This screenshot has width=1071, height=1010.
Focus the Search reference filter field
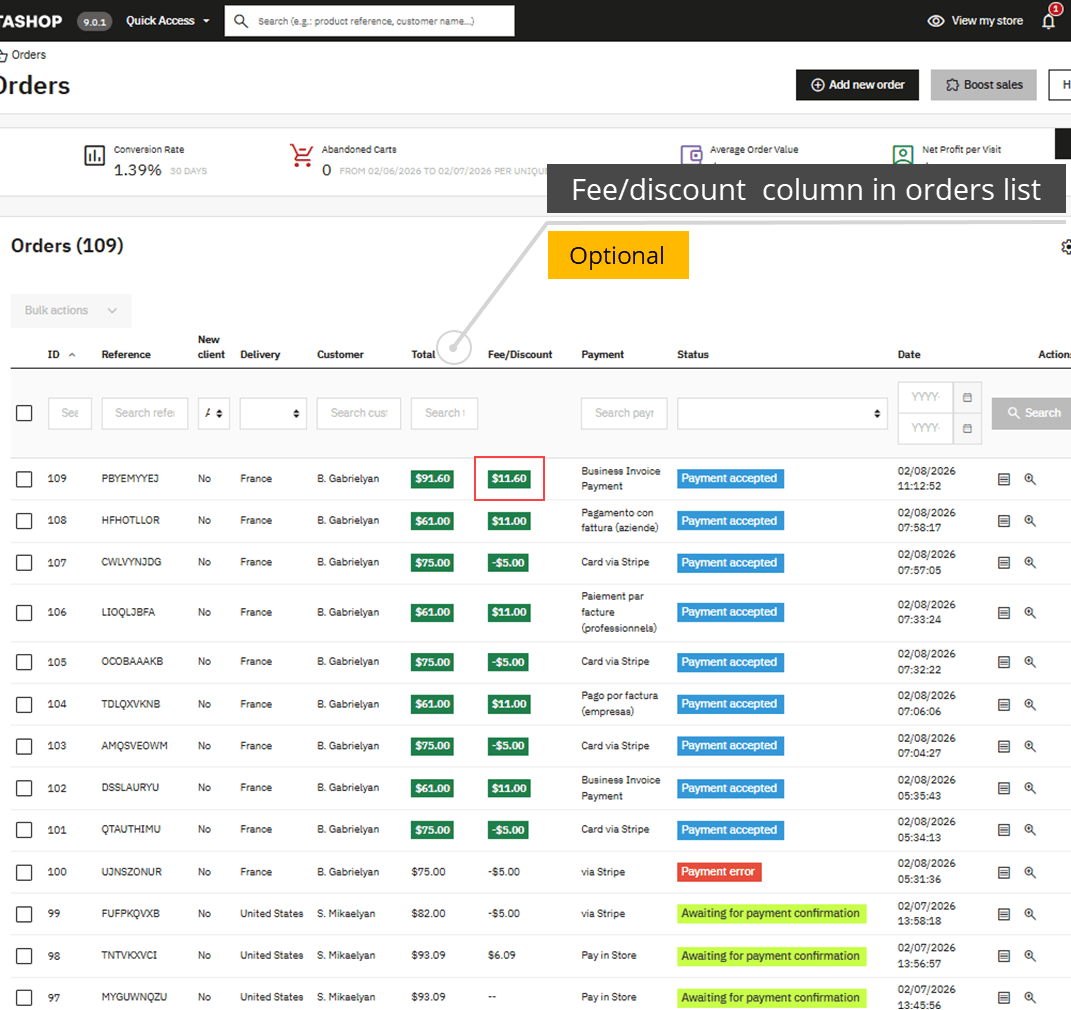click(x=145, y=414)
